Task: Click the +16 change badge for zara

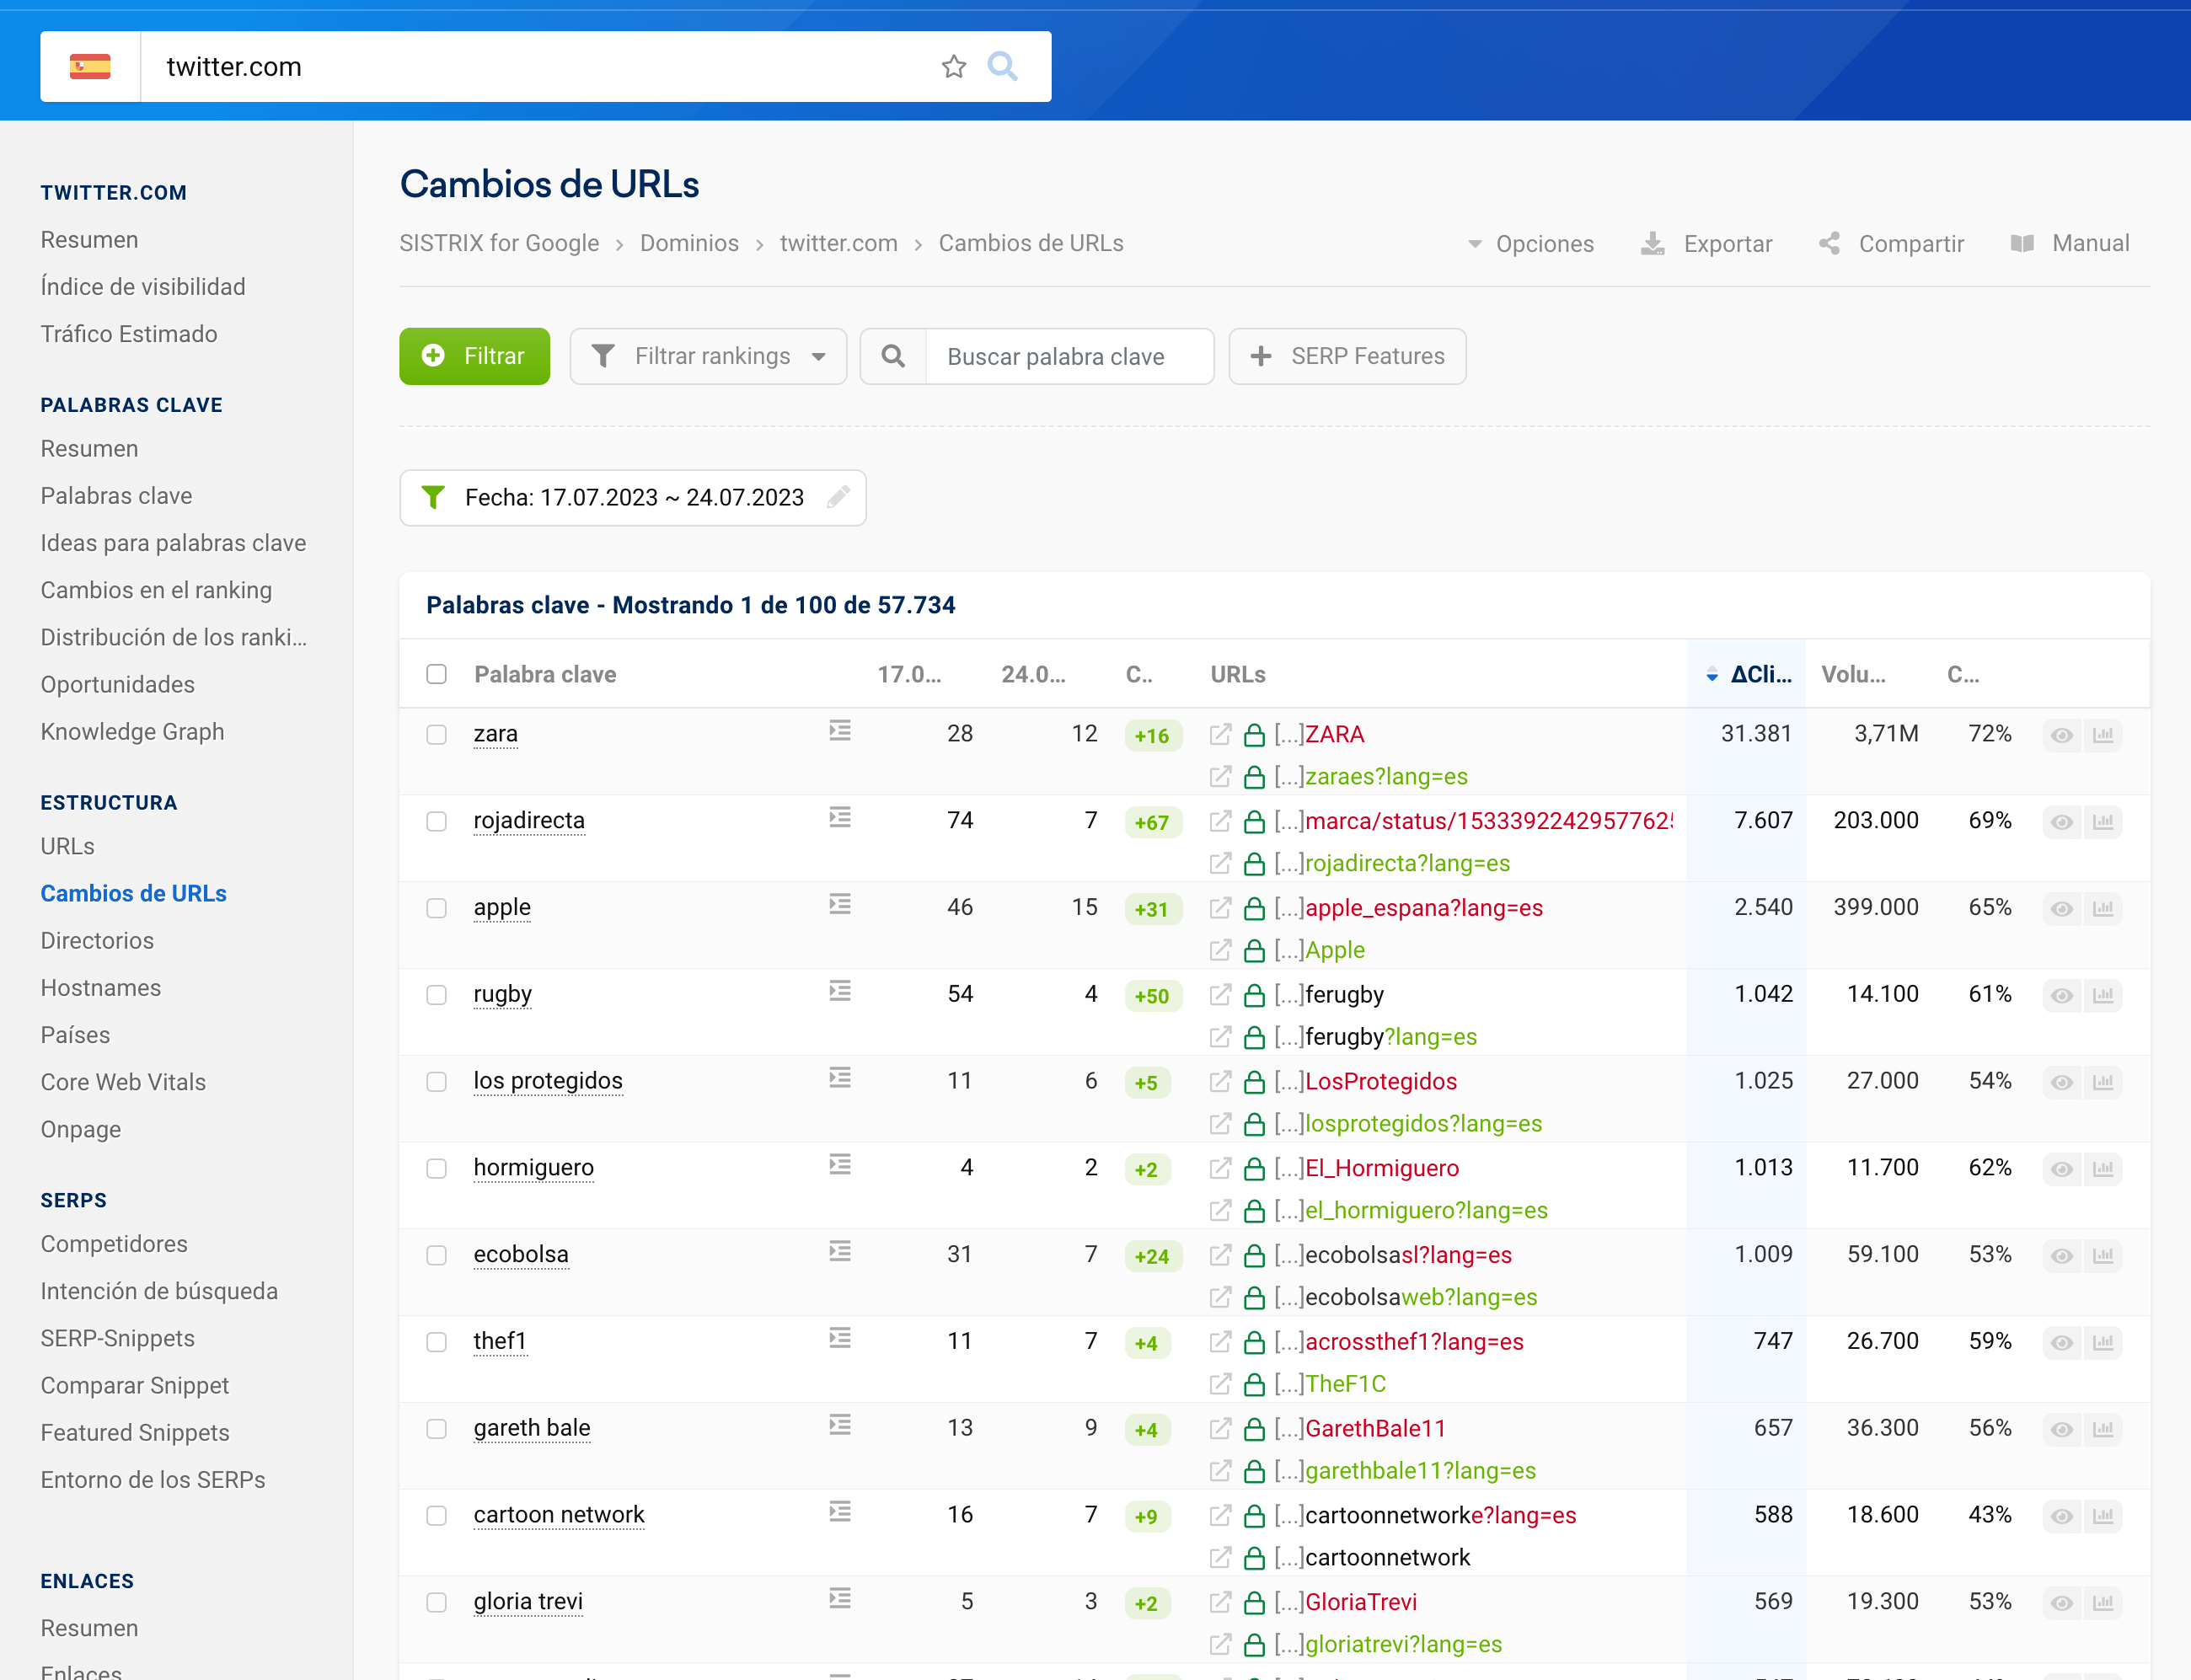Action: [1152, 736]
